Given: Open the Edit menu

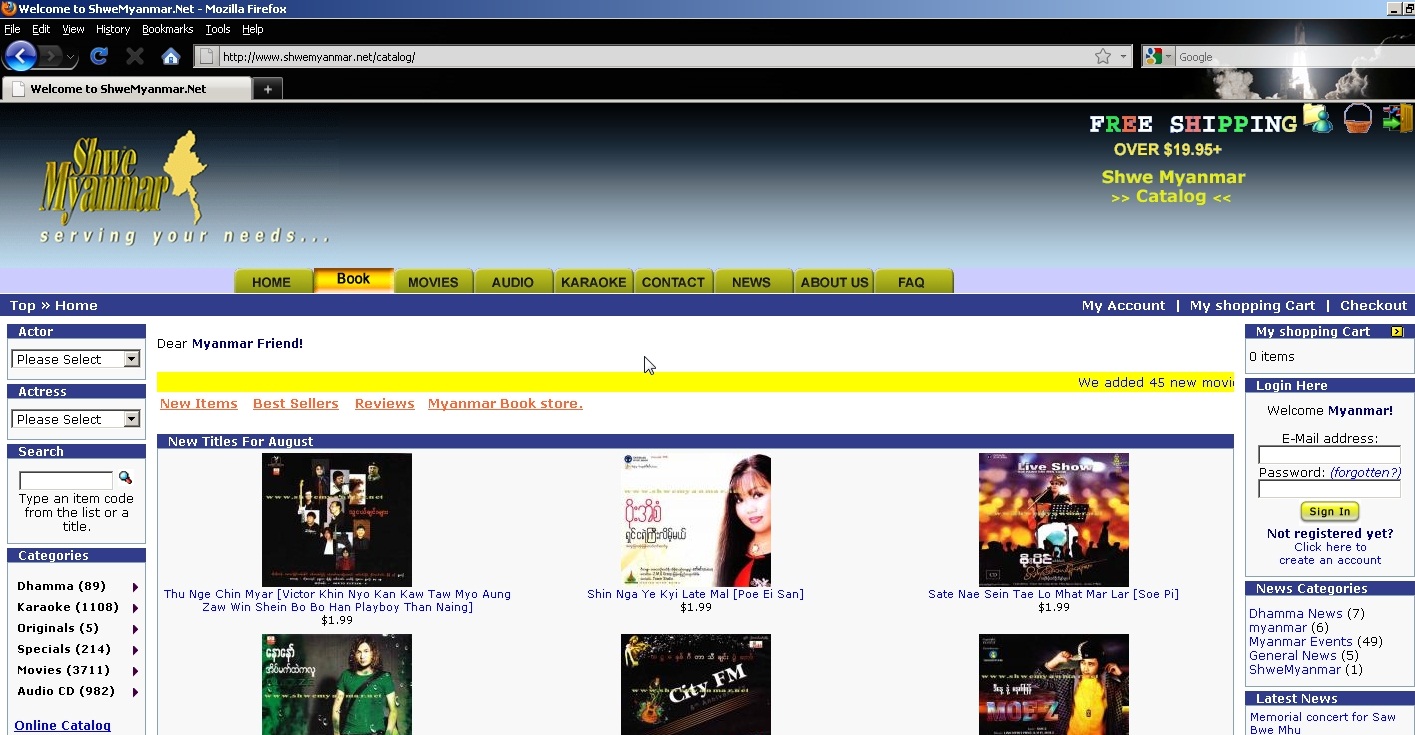Looking at the screenshot, I should point(41,29).
